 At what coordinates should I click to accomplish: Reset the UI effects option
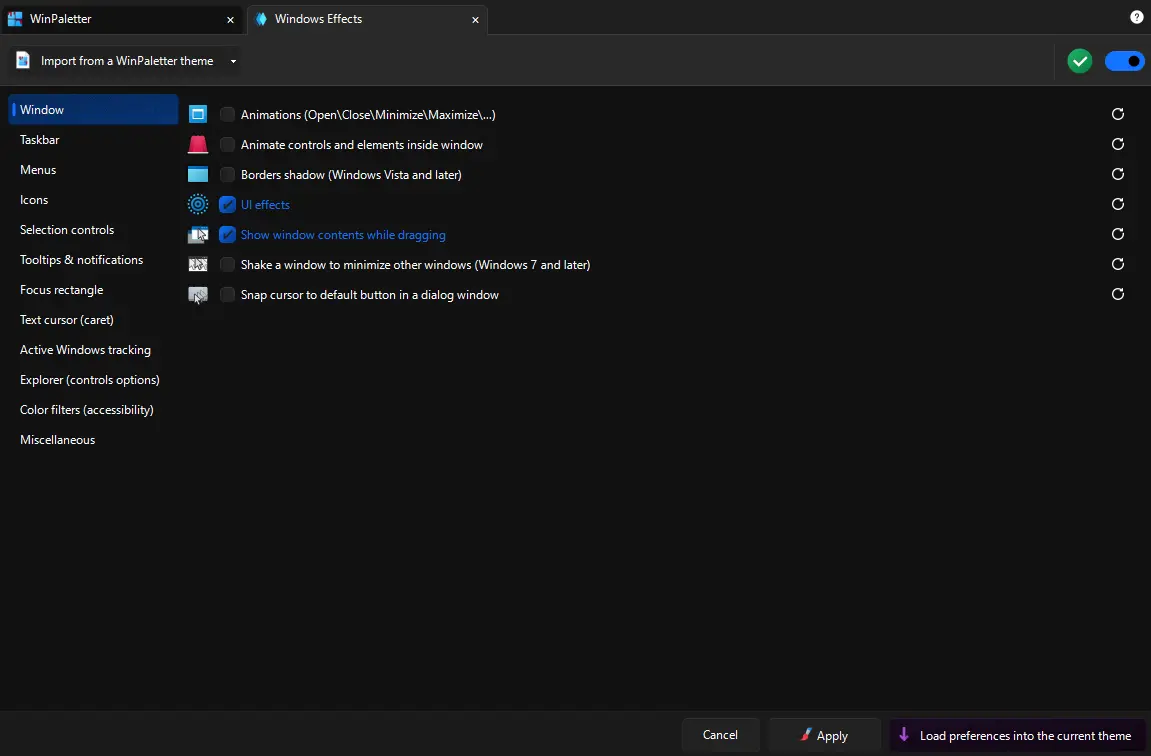pyautogui.click(x=1117, y=204)
